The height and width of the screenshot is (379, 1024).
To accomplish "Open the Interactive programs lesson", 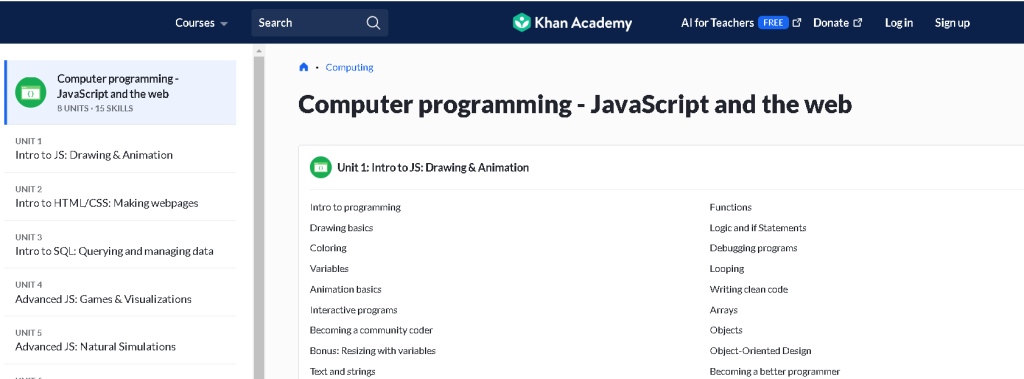I will [353, 310].
